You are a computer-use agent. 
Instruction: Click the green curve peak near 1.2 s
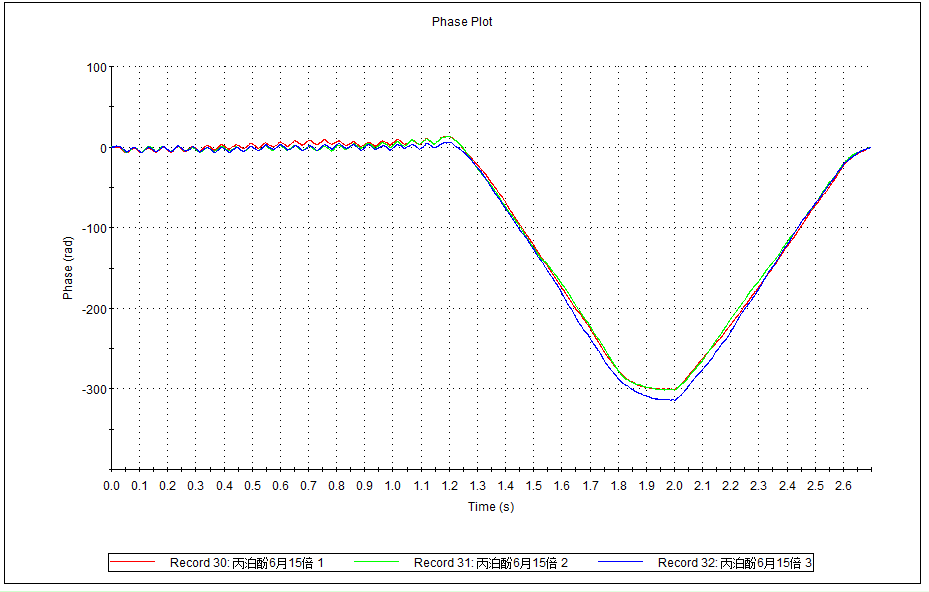click(x=447, y=136)
